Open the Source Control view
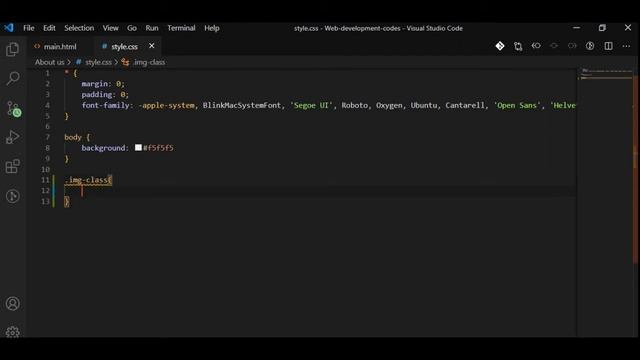Image resolution: width=640 pixels, height=360 pixels. [13, 109]
